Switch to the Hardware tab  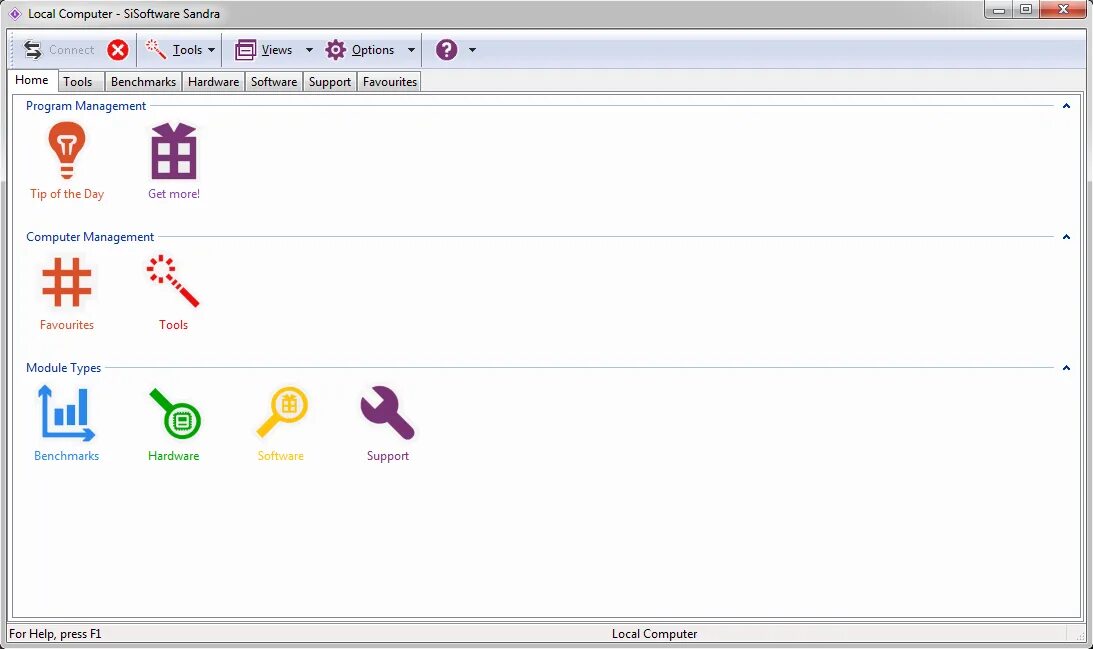(213, 82)
